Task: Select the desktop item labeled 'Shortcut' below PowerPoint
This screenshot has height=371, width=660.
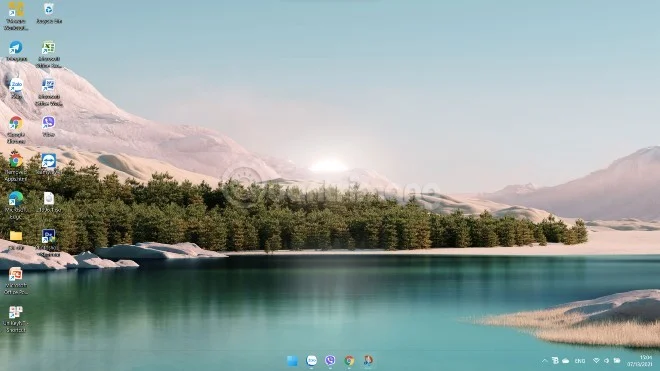Action: point(16,319)
